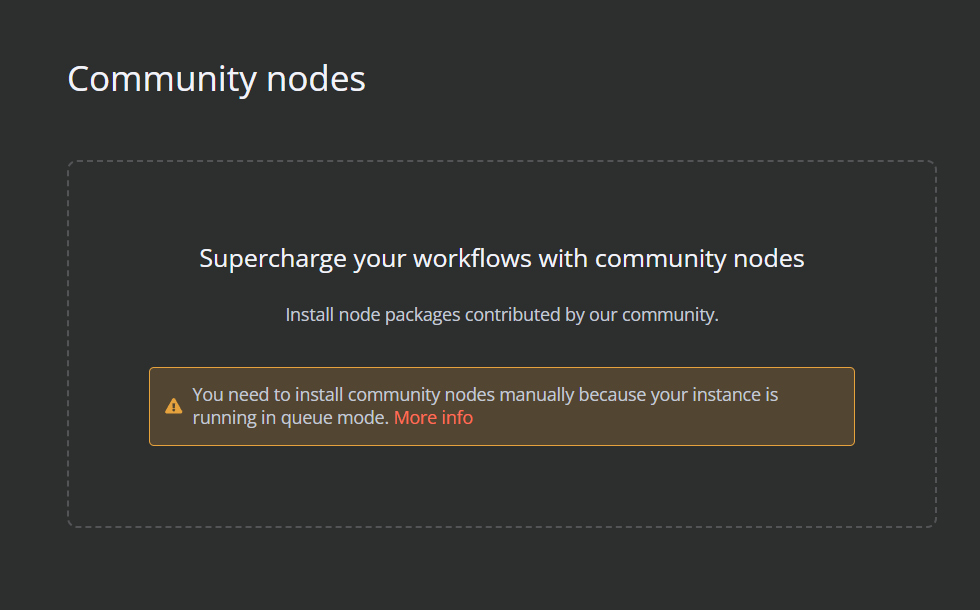Click 'Supercharge' in the panel heading
The height and width of the screenshot is (610, 980).
pyautogui.click(x=272, y=259)
